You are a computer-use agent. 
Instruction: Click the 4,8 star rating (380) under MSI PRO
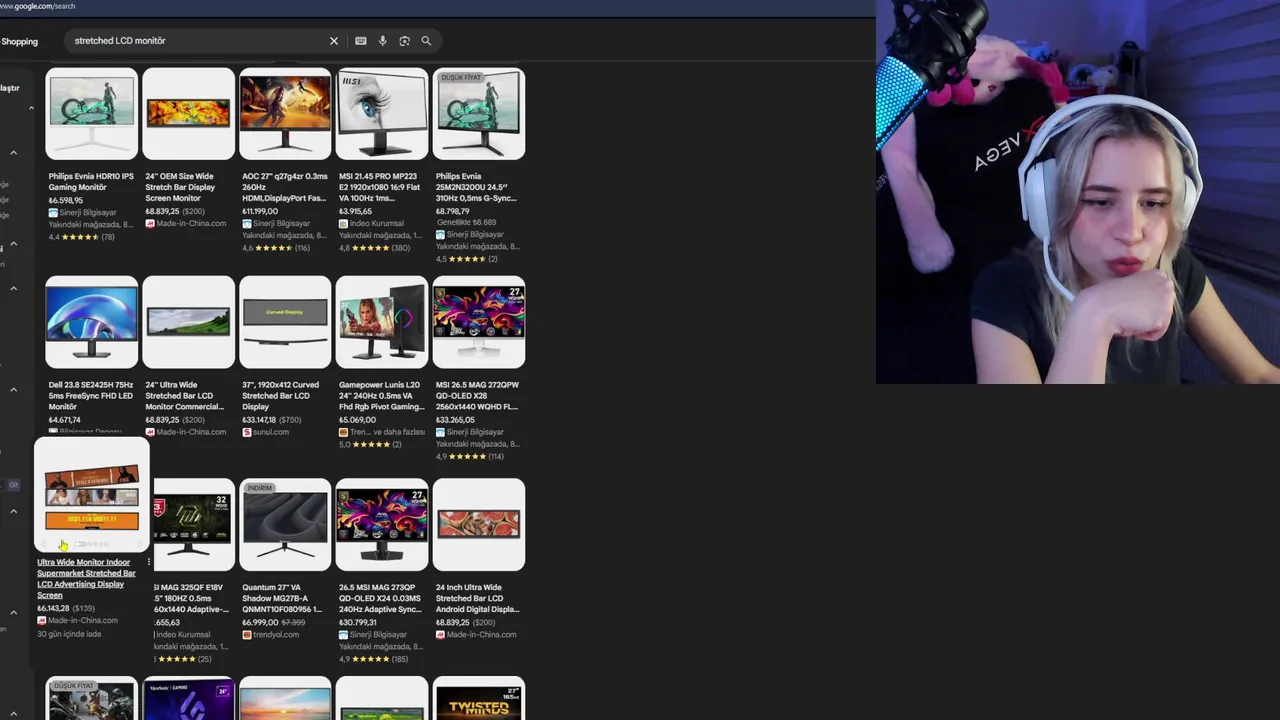pyautogui.click(x=374, y=247)
